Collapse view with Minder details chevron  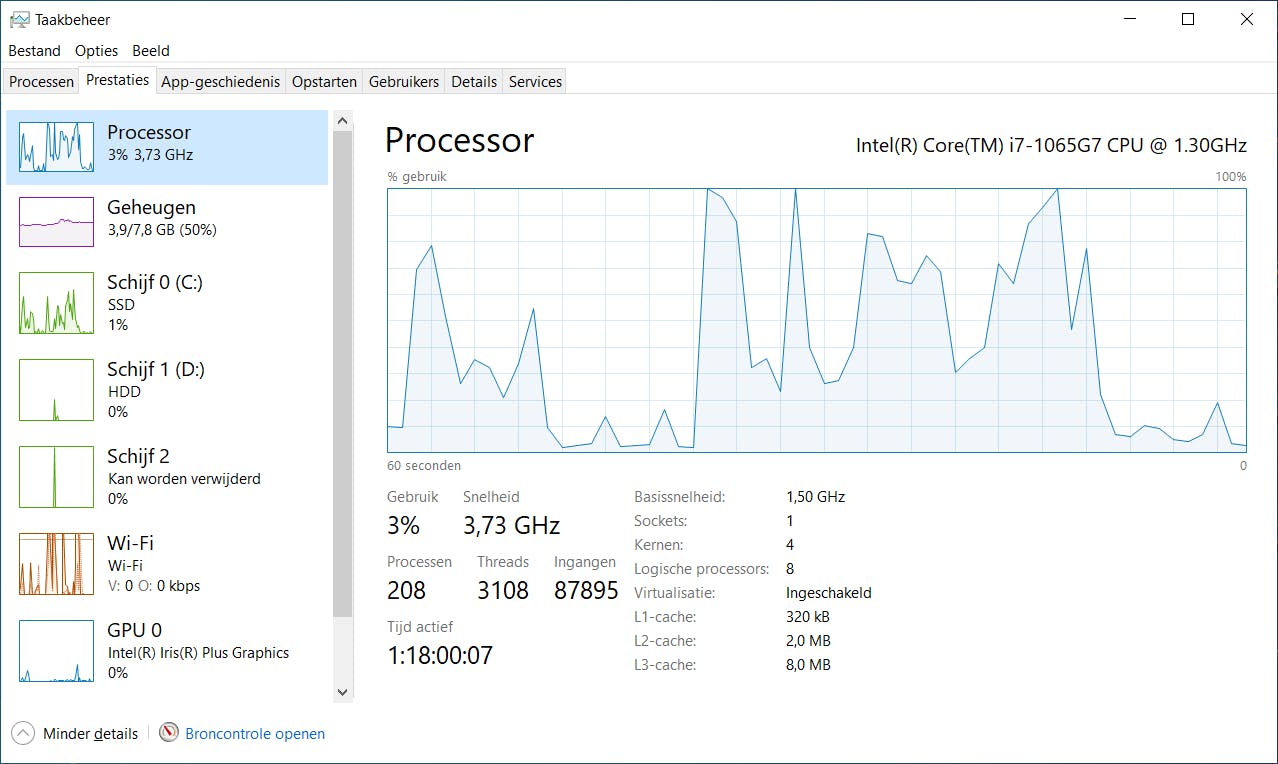pyautogui.click(x=23, y=733)
